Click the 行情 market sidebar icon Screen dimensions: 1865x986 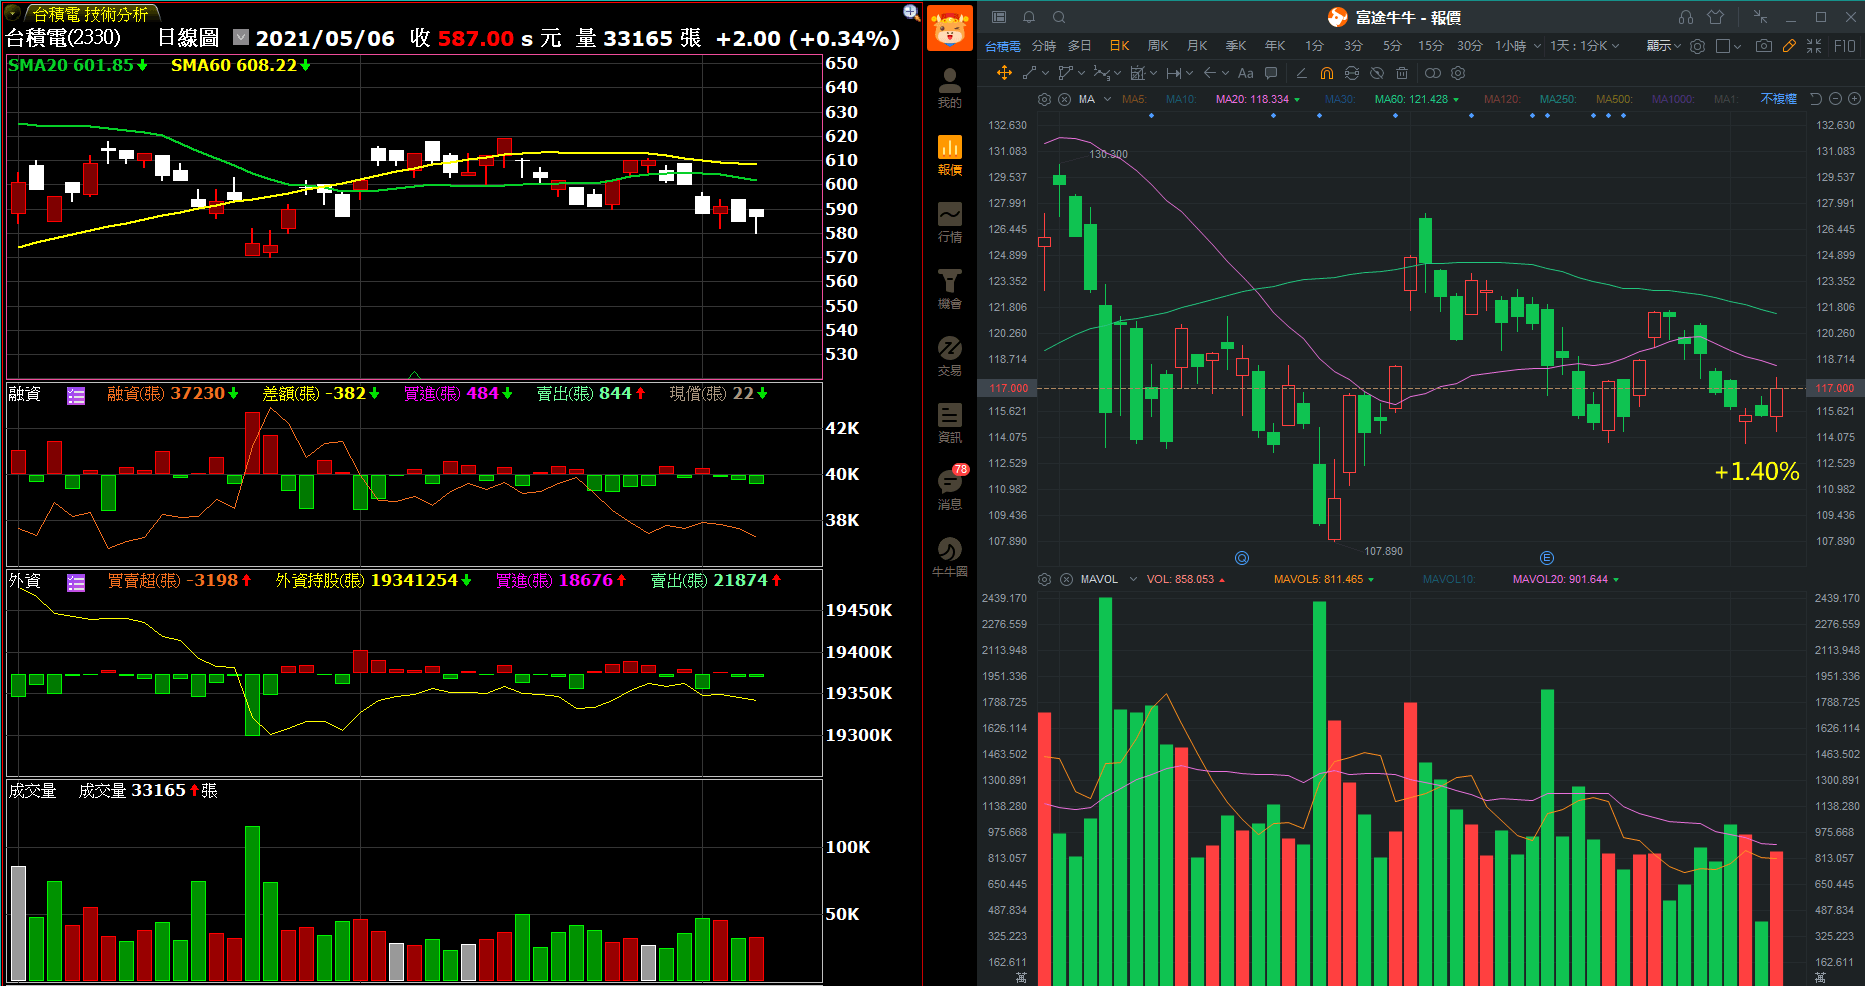click(949, 222)
